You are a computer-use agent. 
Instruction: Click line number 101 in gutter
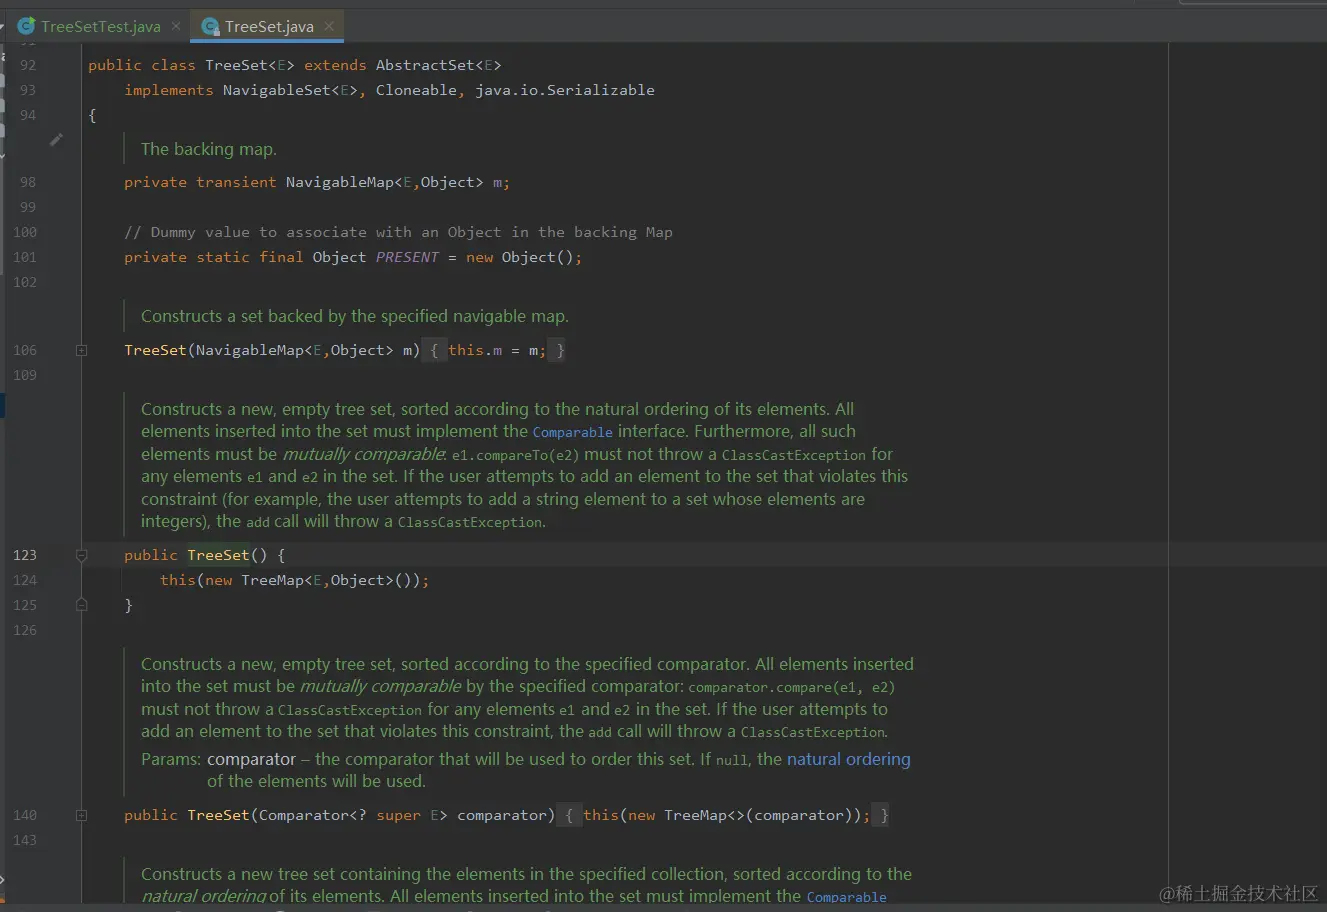click(25, 257)
